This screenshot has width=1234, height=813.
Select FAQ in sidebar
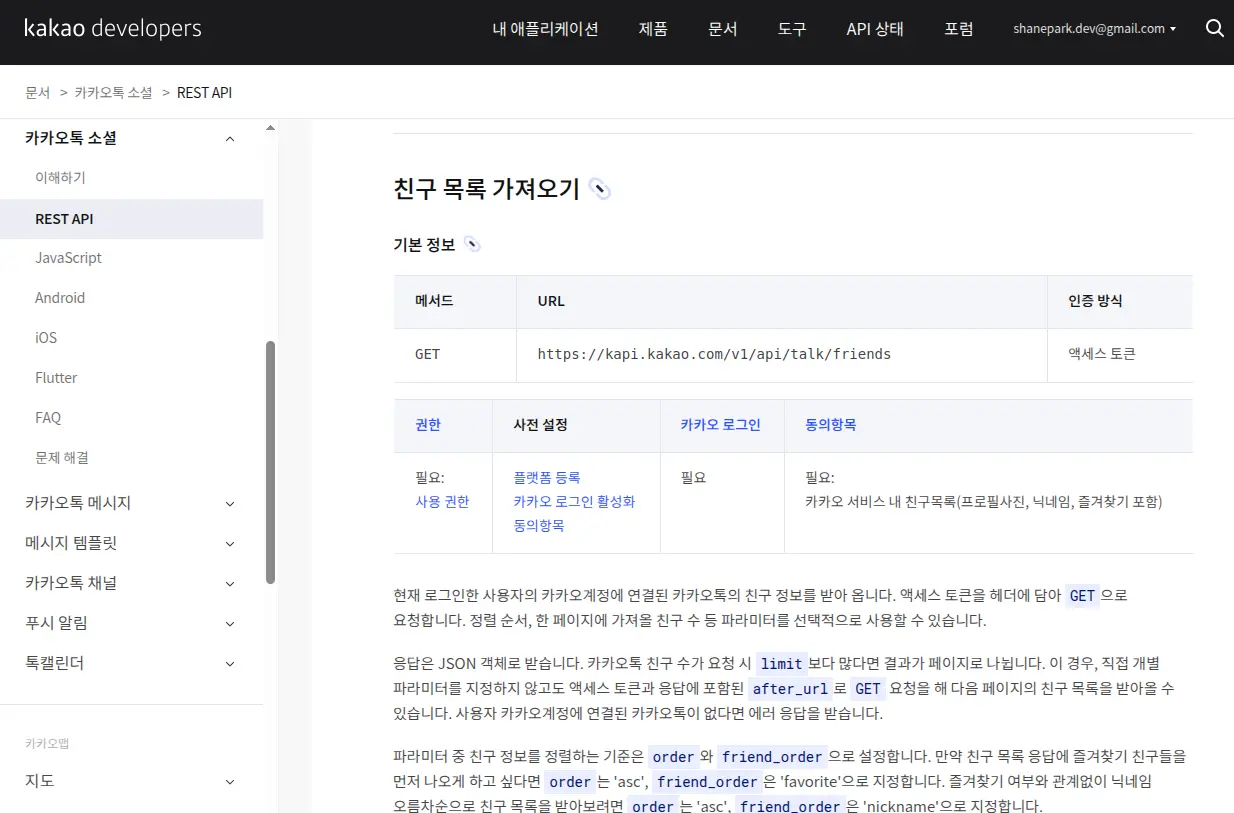(48, 418)
